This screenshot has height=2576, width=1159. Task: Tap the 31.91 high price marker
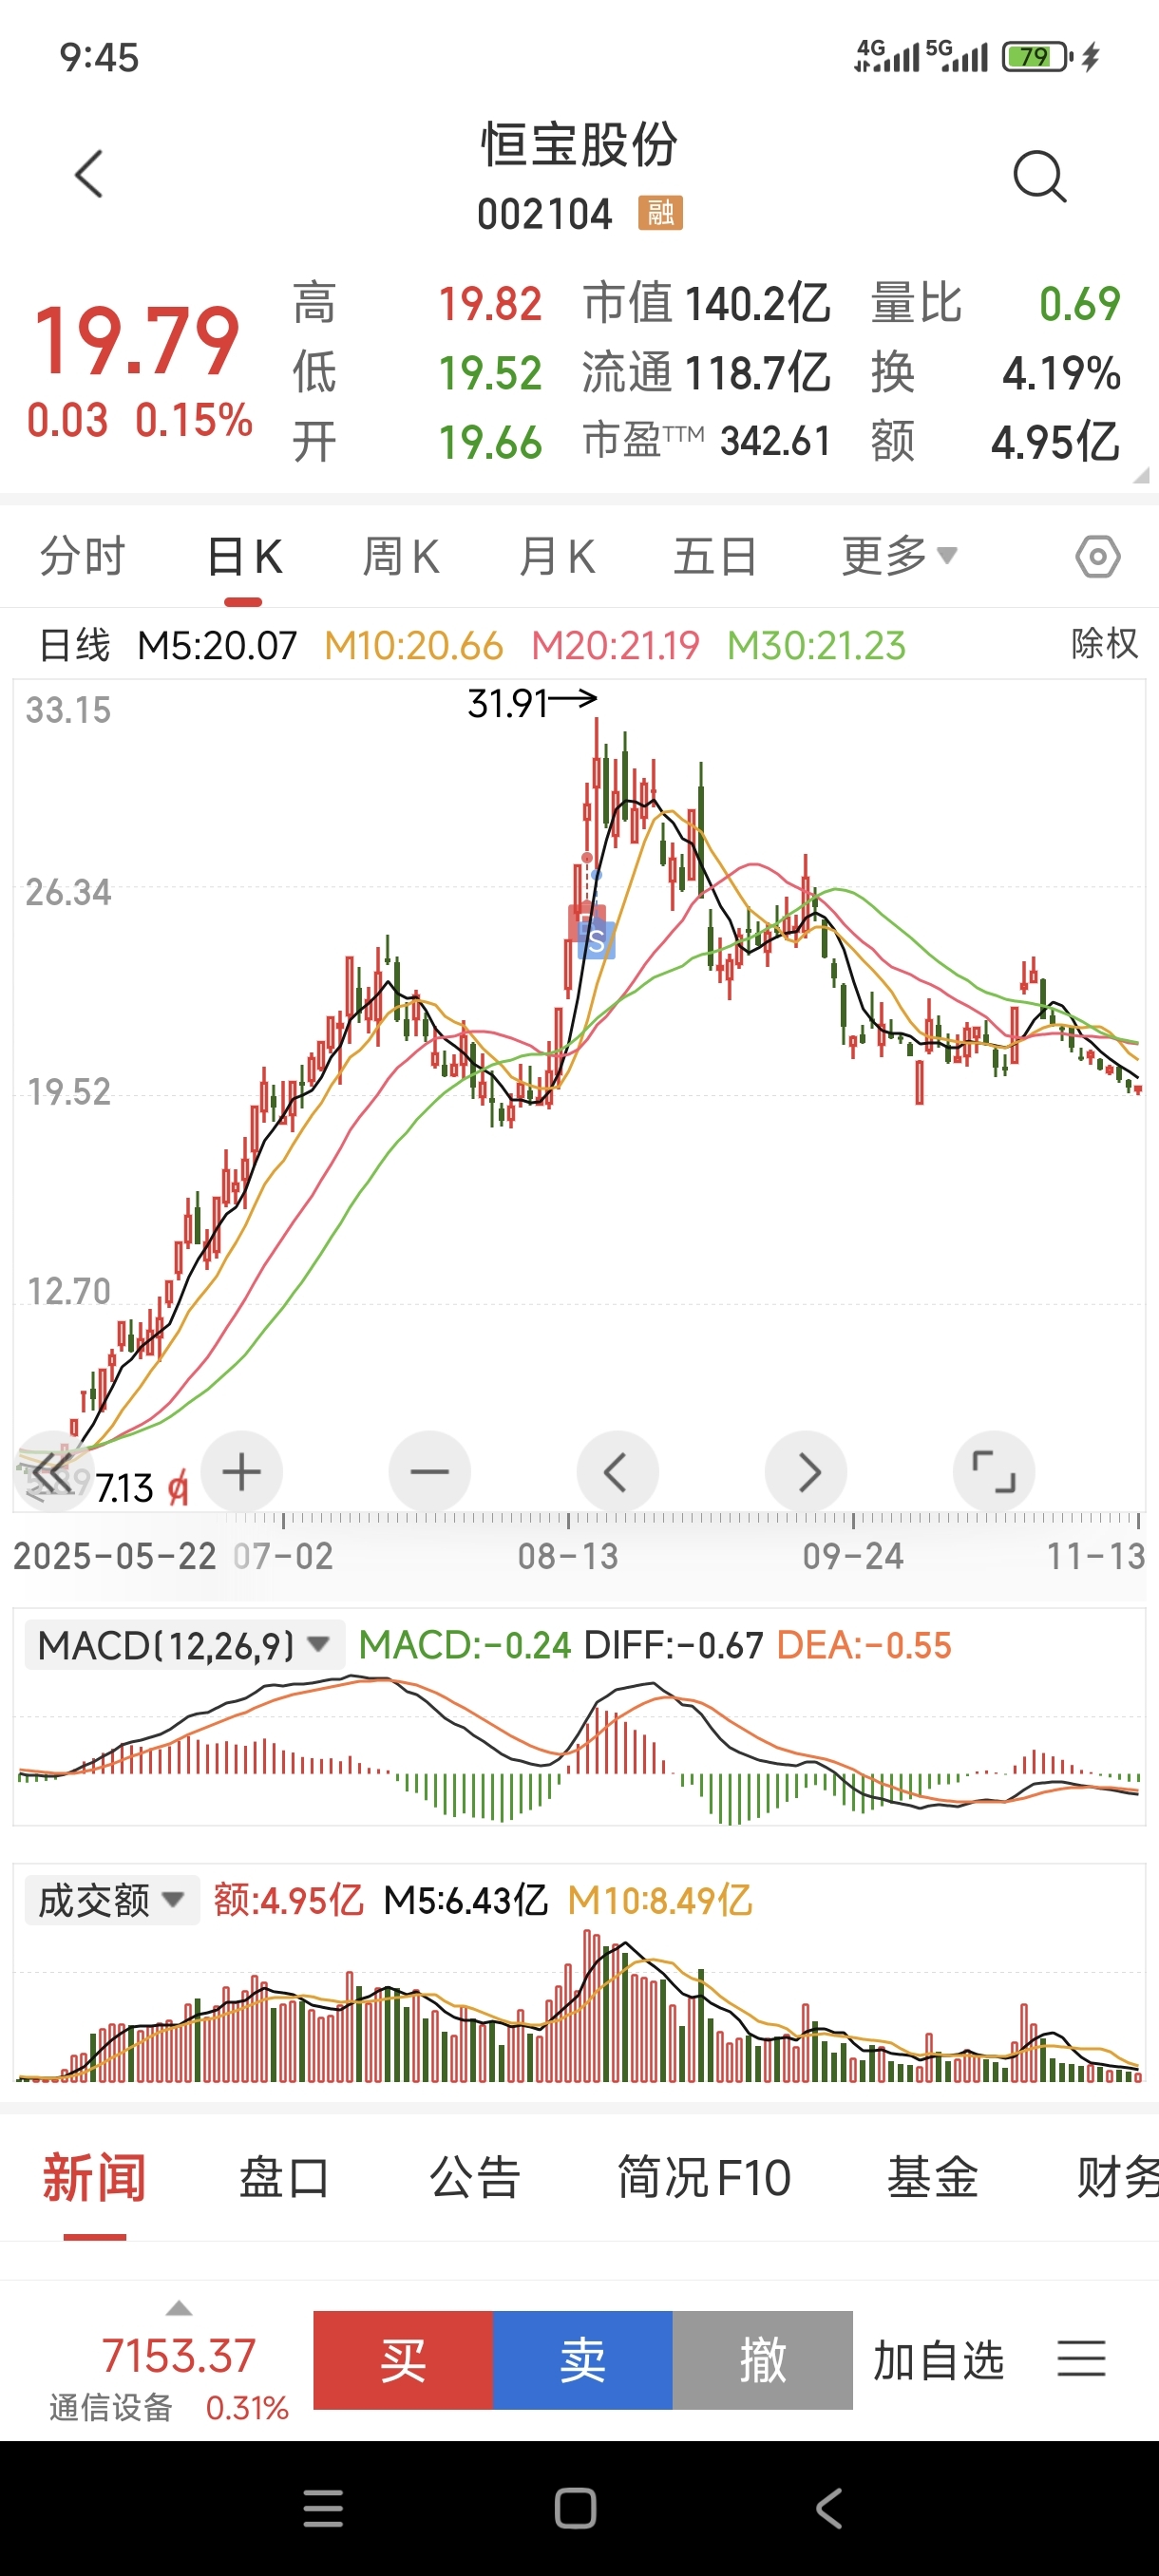click(x=531, y=702)
